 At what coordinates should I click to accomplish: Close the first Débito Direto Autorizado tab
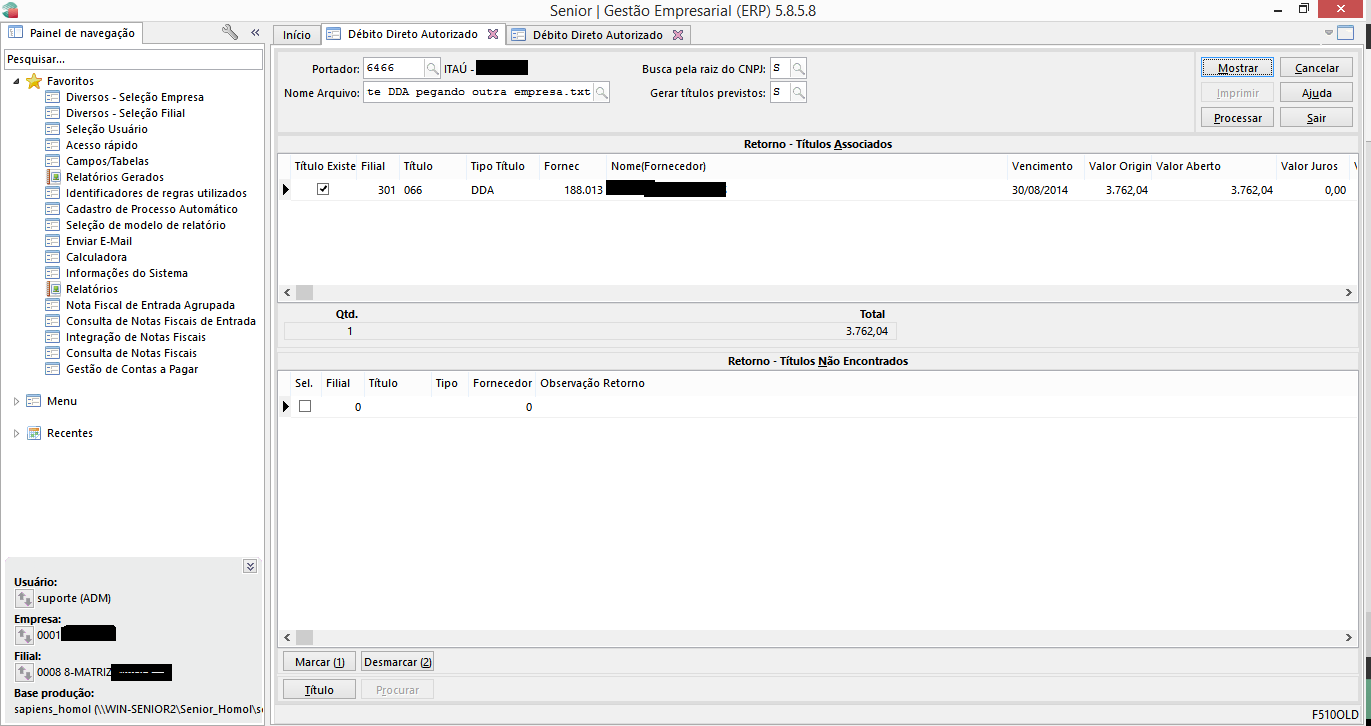[x=492, y=34]
